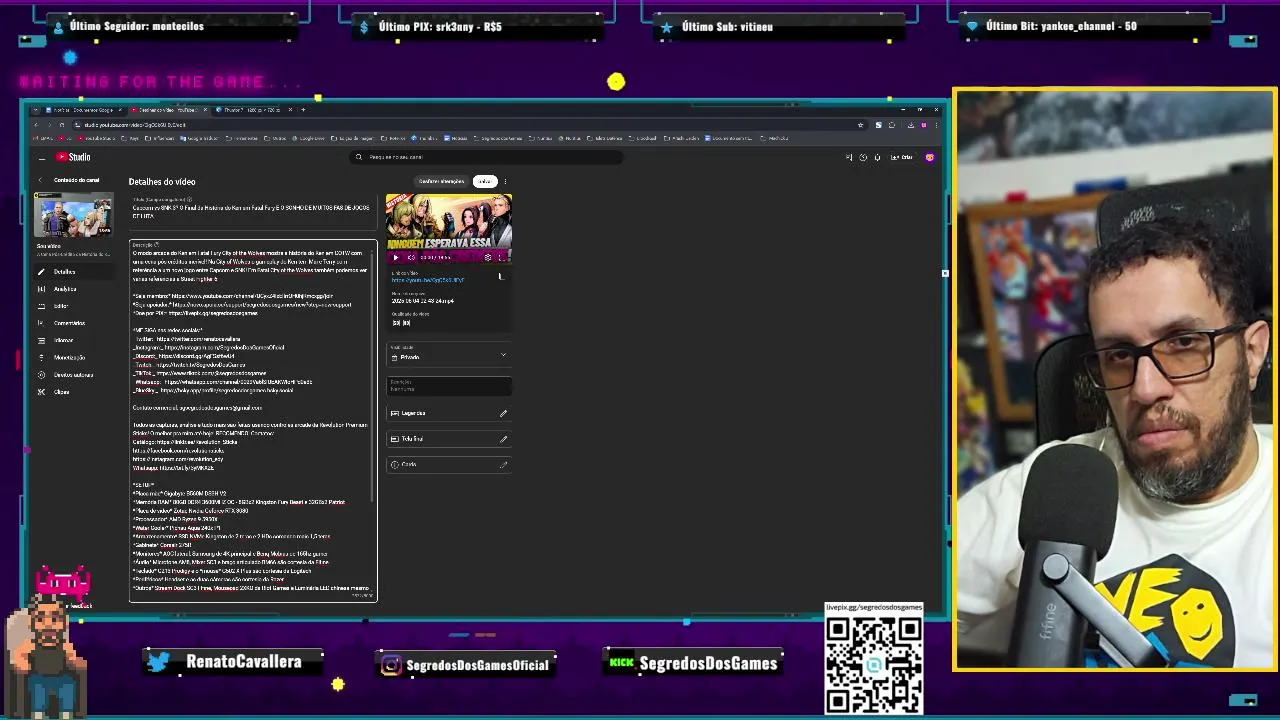Reload the page in the browser
The image size is (1280, 720).
click(61, 125)
